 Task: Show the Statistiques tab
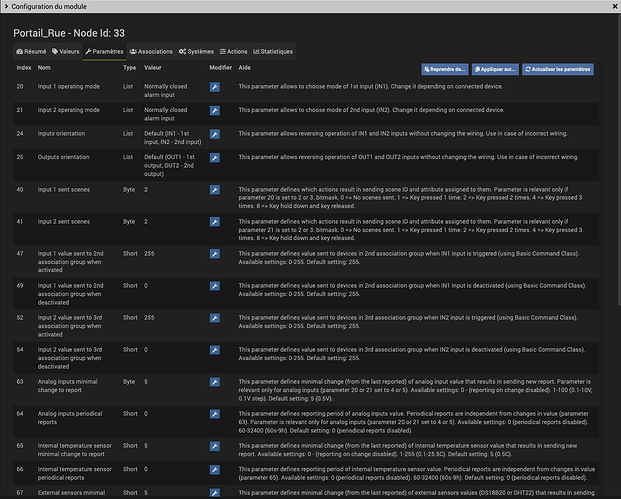(x=273, y=50)
